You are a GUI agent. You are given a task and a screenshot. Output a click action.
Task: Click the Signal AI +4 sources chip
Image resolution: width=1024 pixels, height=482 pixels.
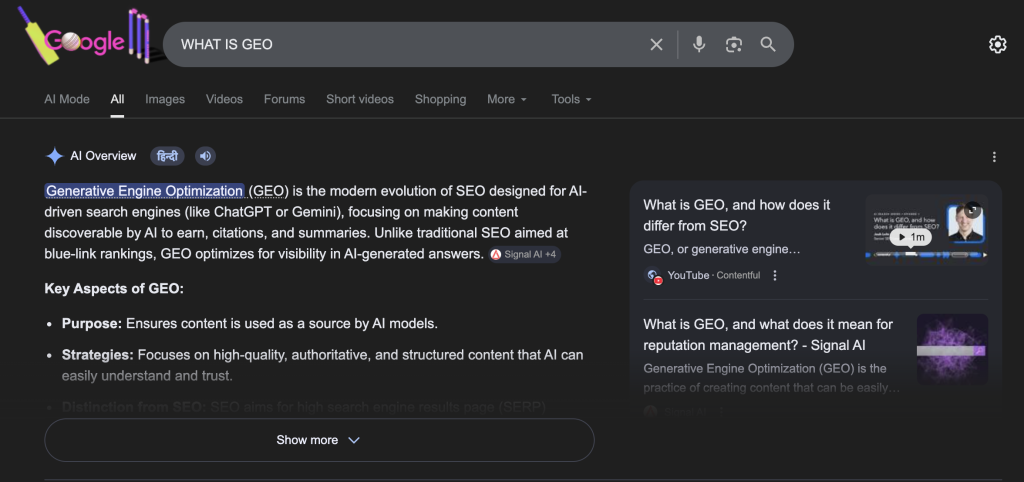(x=525, y=255)
